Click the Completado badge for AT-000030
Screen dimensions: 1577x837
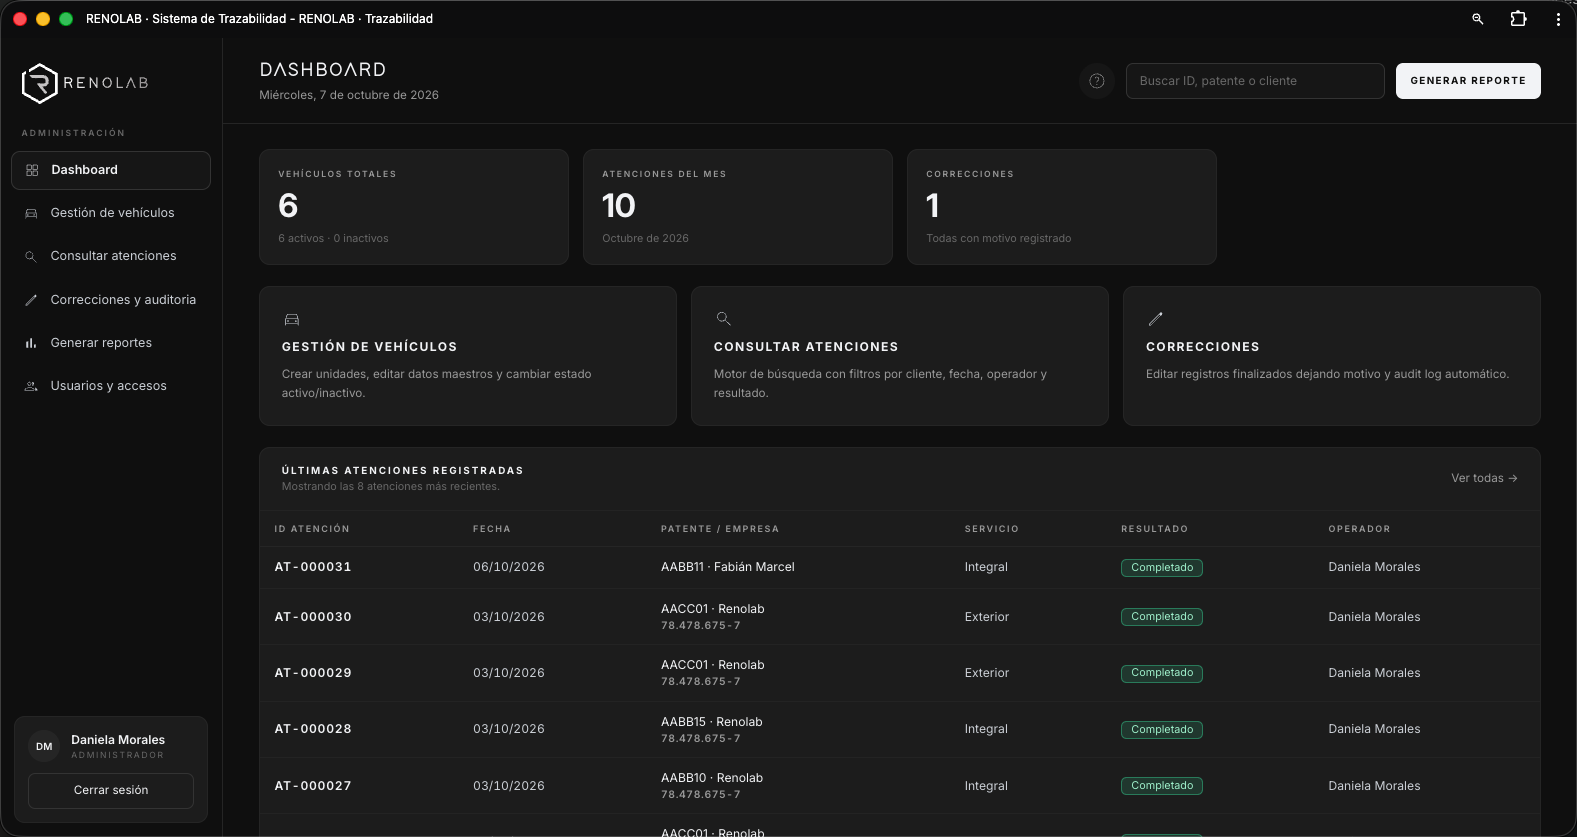click(x=1162, y=617)
